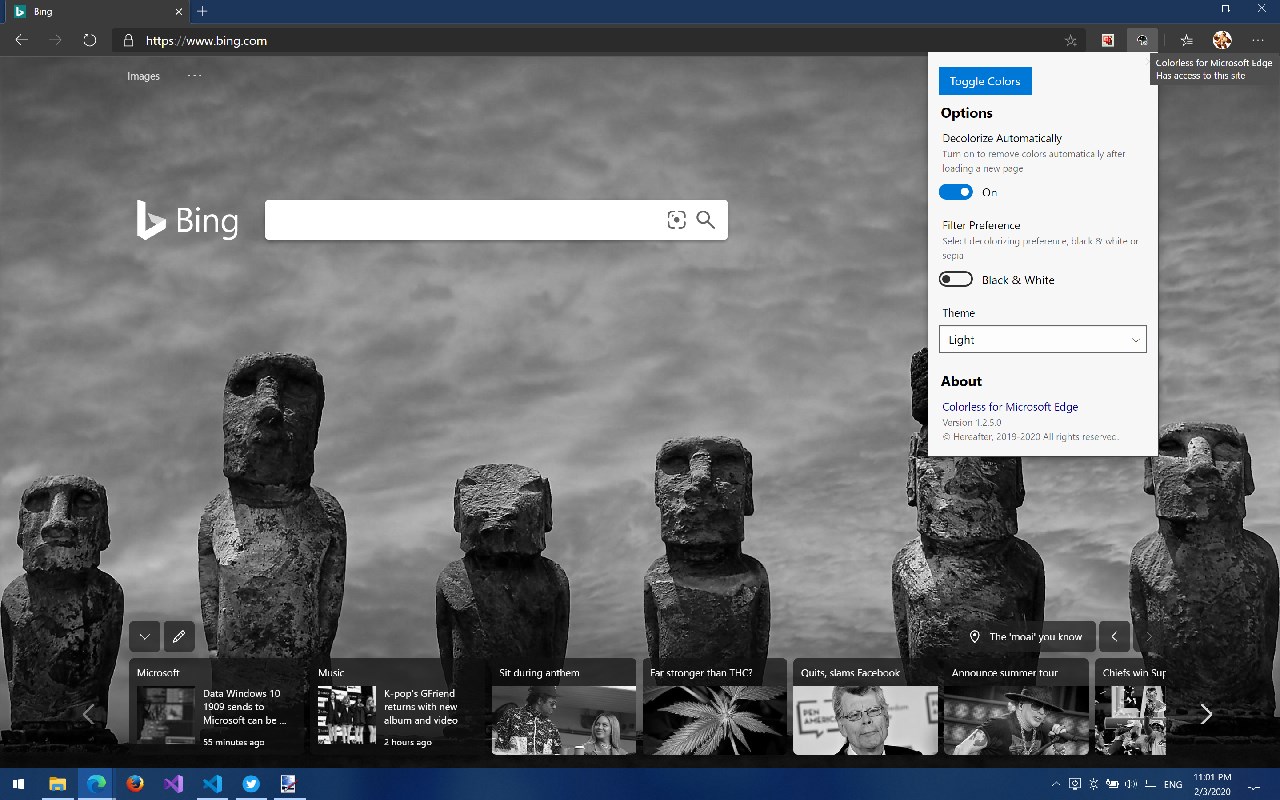Click the red extension icon beside Colorless
1280x800 pixels.
click(x=1108, y=41)
